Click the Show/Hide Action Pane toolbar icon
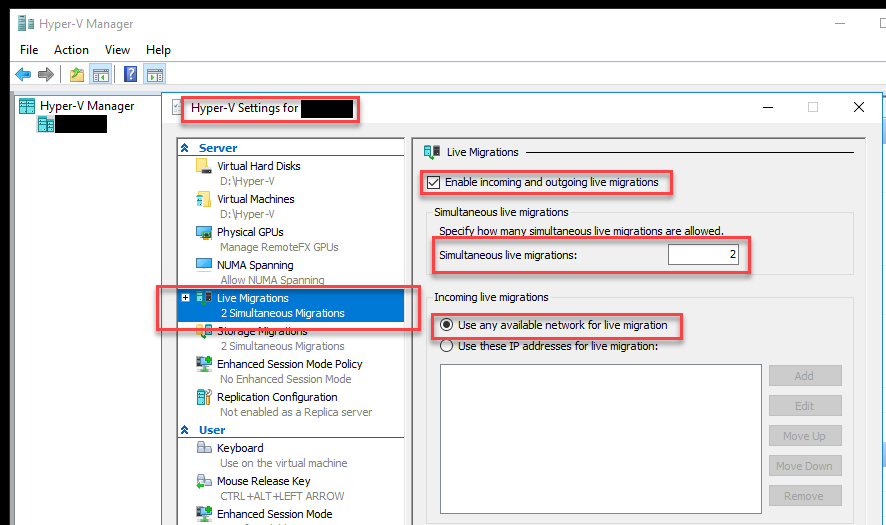Screen dimensions: 886x525 (154, 74)
